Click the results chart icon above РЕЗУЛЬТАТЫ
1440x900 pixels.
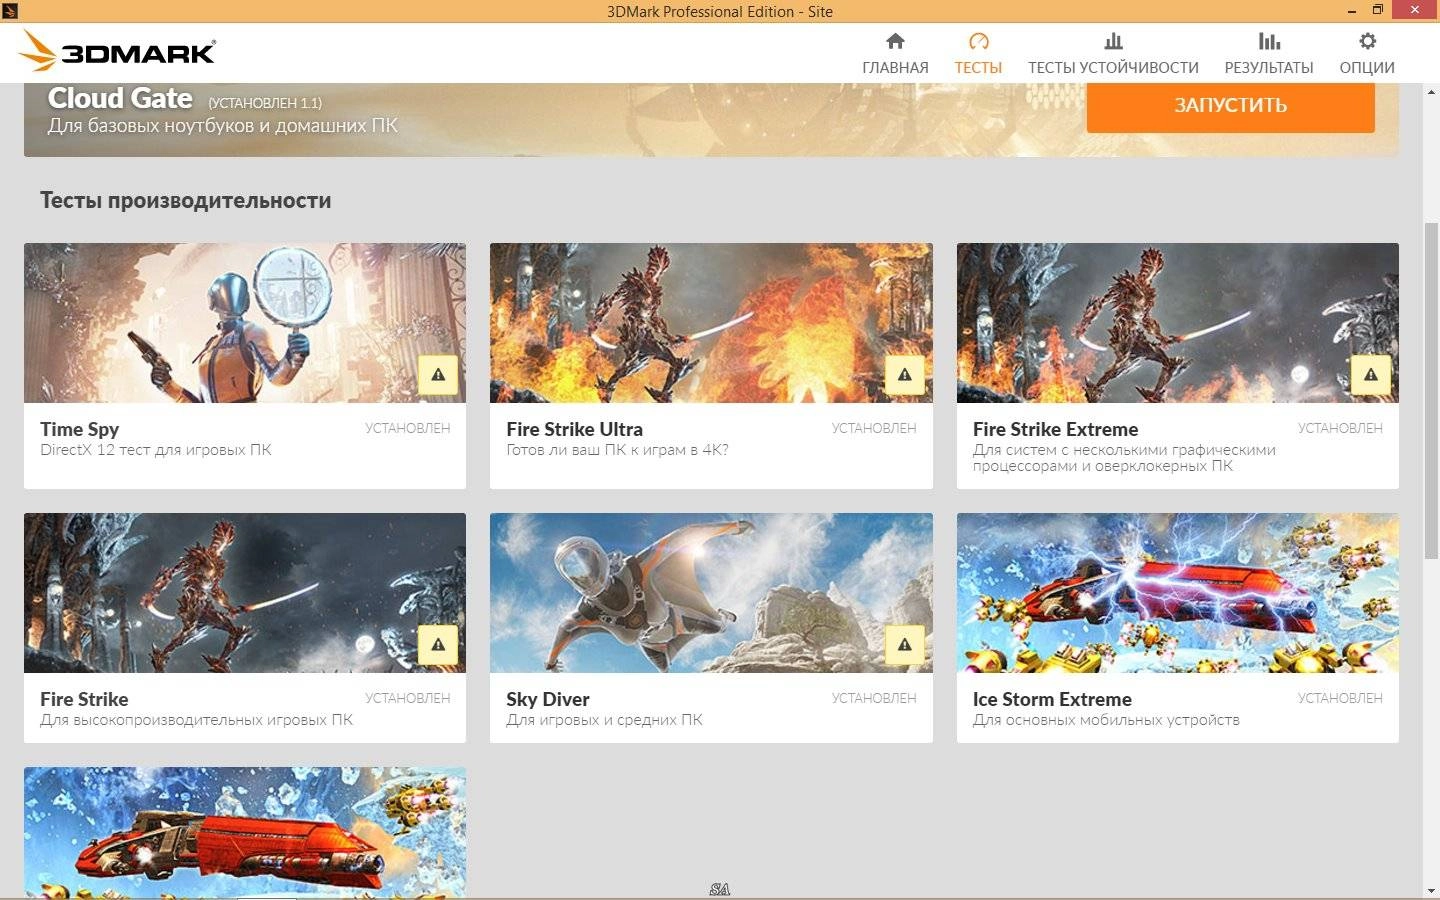[1269, 41]
